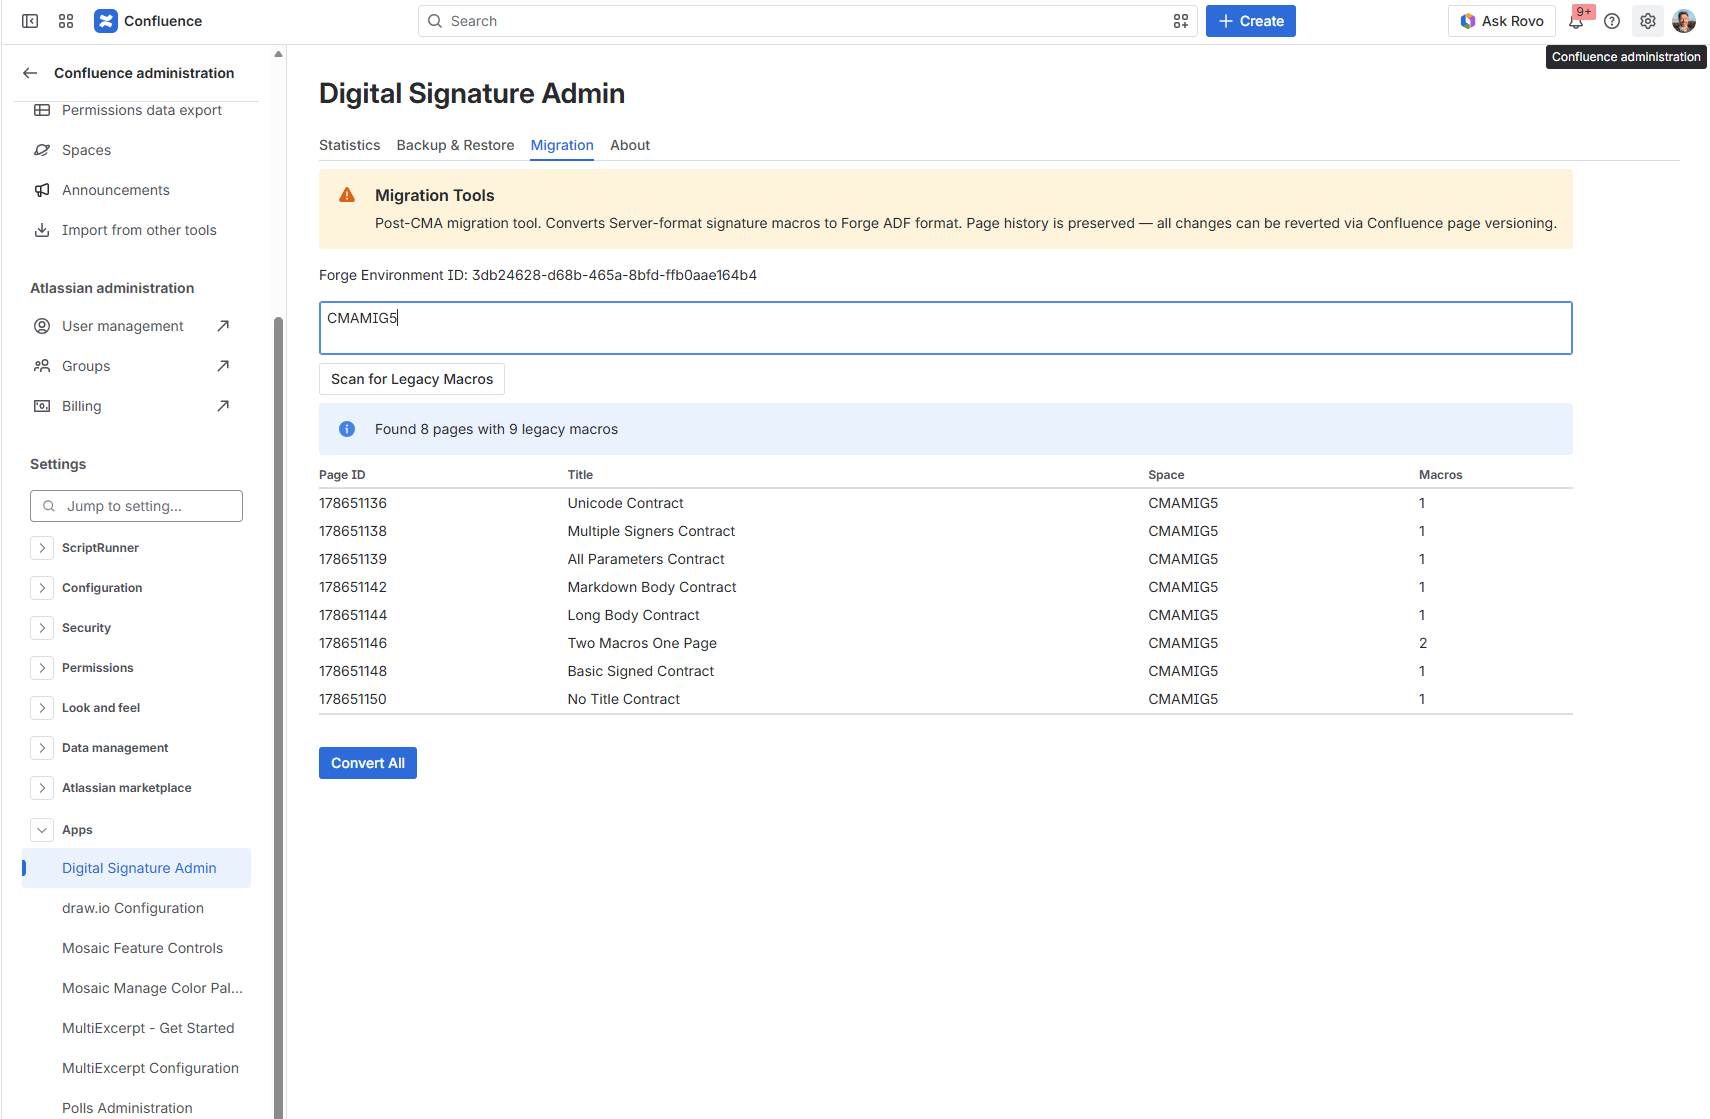Collapse the sidebar with the panel icon
The width and height of the screenshot is (1710, 1119).
coord(30,21)
